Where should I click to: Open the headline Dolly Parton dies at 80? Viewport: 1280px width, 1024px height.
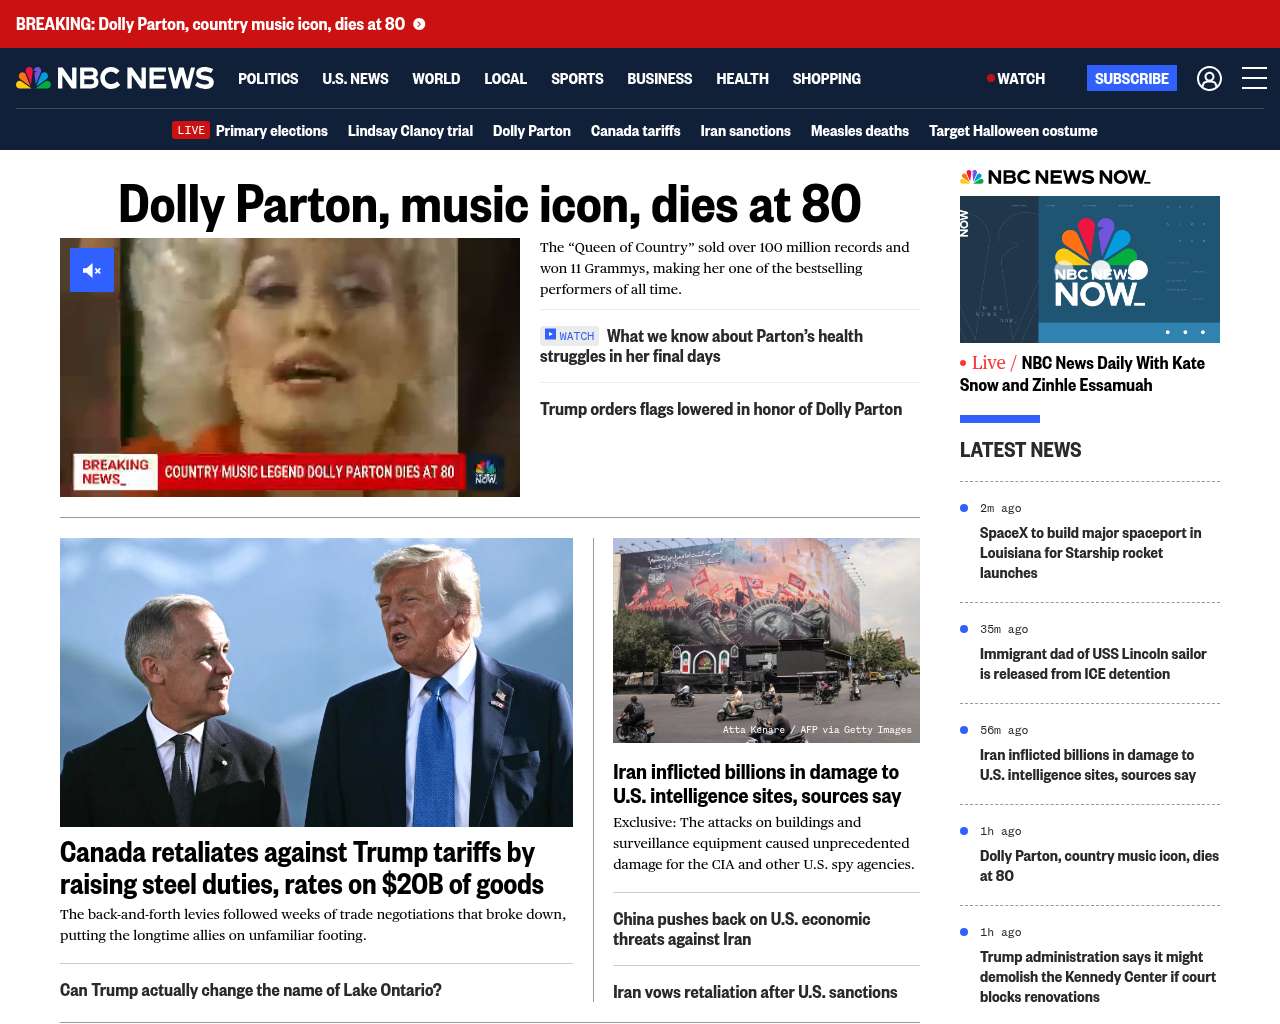click(x=490, y=204)
